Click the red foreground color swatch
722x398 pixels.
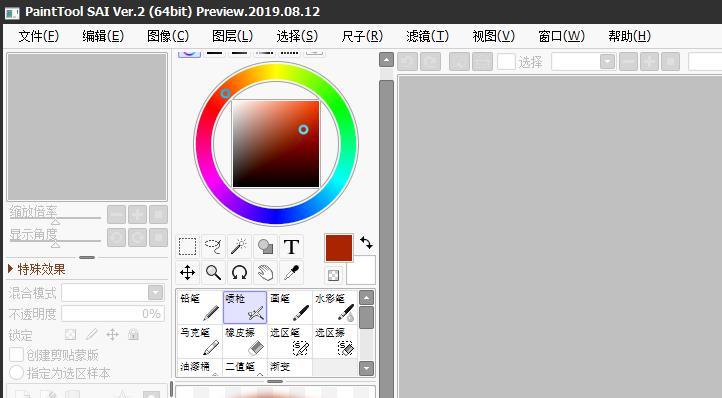(x=339, y=248)
